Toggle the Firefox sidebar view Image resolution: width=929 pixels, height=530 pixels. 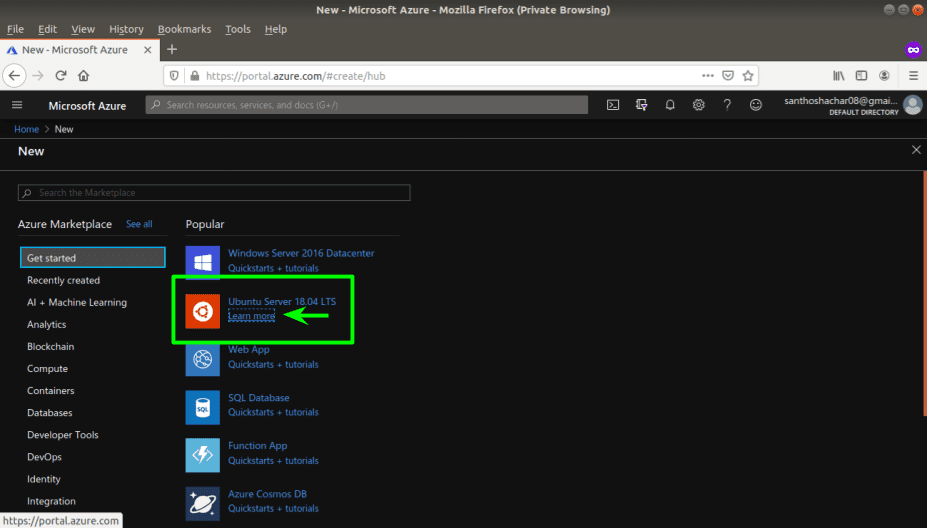(x=861, y=76)
